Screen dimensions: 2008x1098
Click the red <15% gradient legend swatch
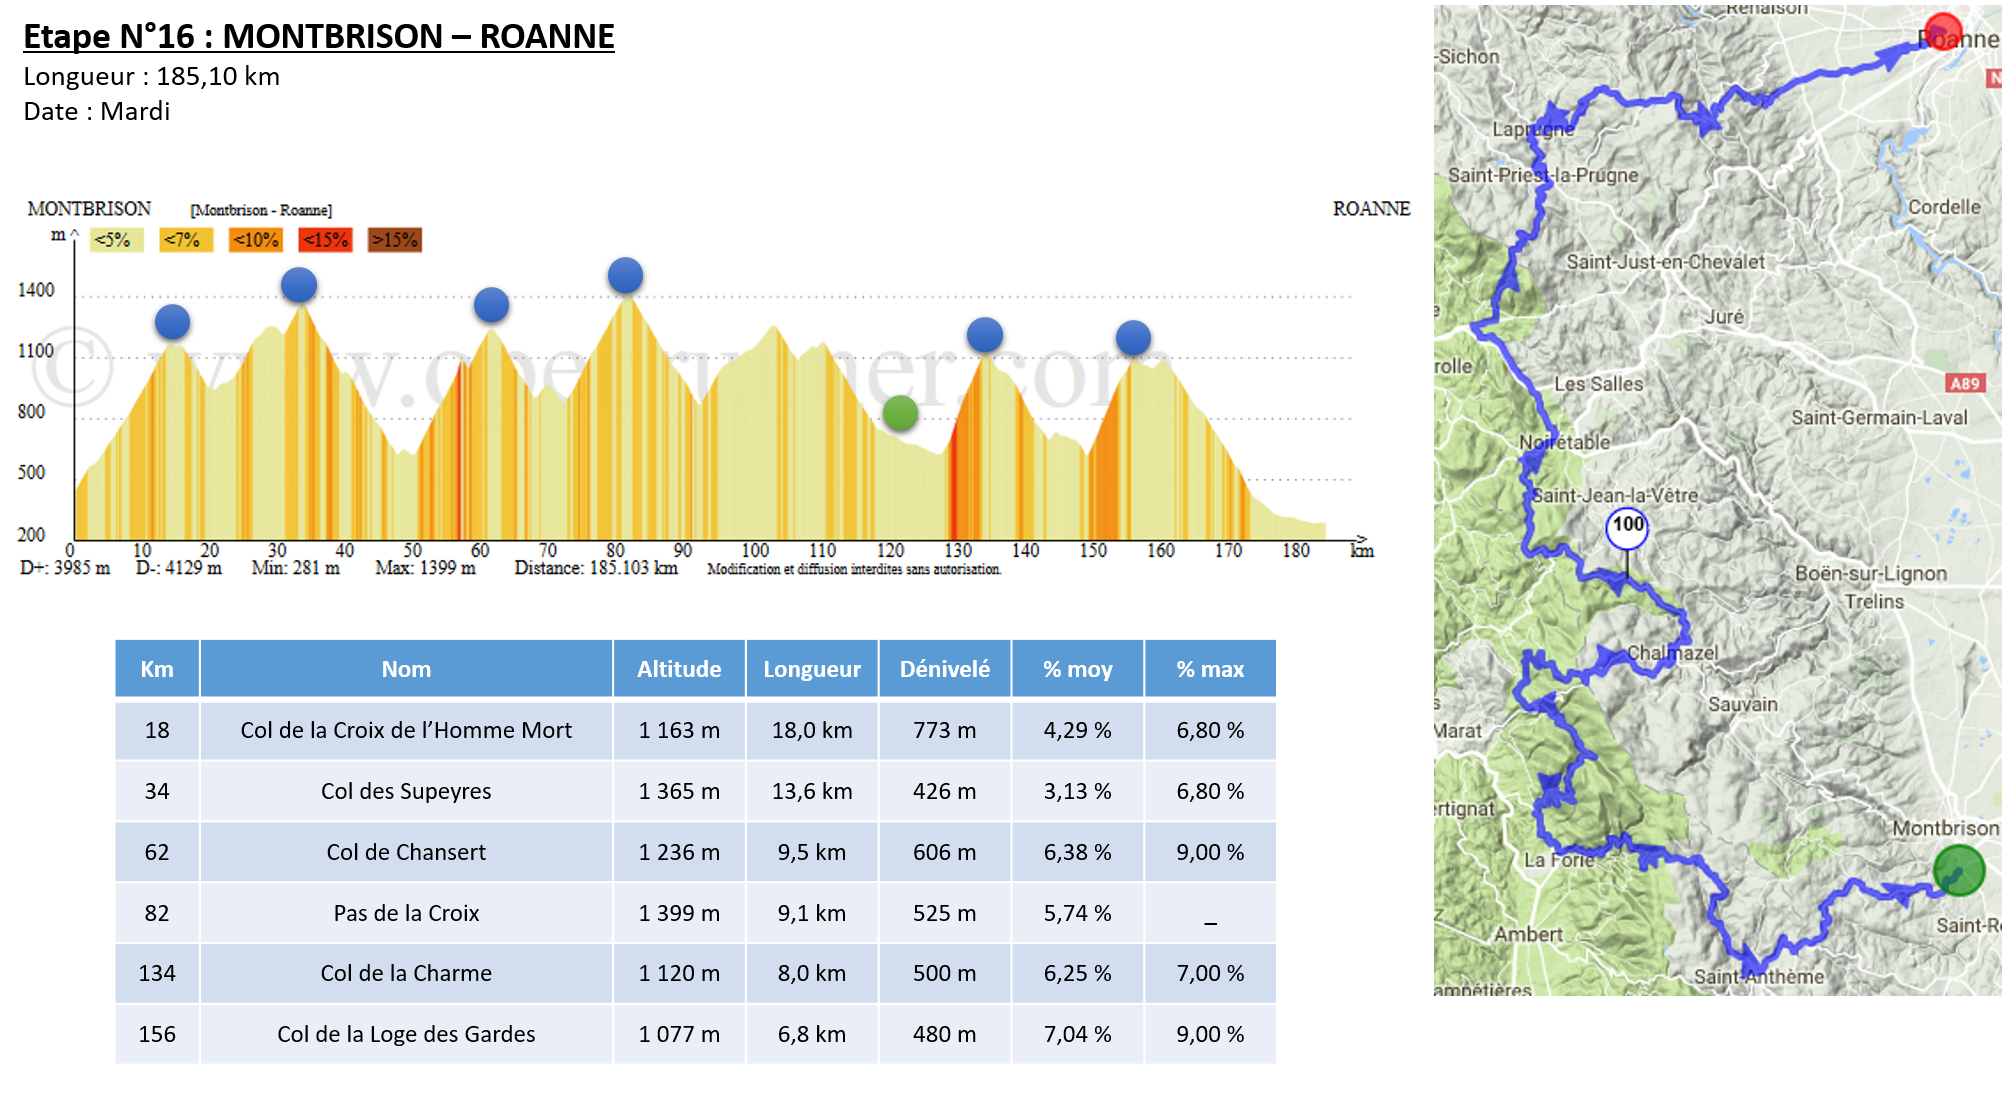coord(325,240)
